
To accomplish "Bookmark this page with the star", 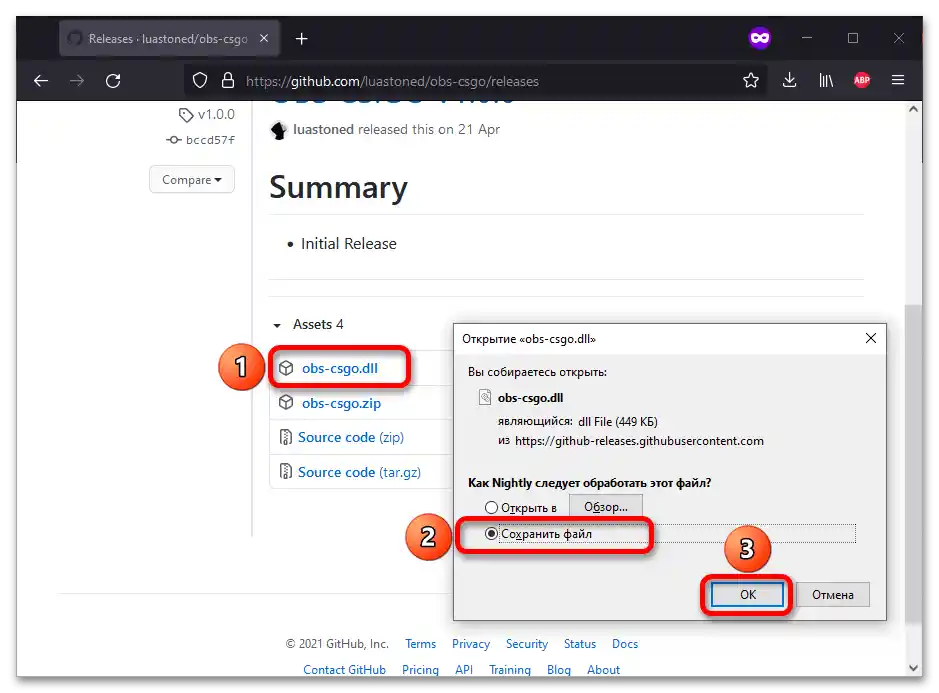I will click(x=751, y=80).
